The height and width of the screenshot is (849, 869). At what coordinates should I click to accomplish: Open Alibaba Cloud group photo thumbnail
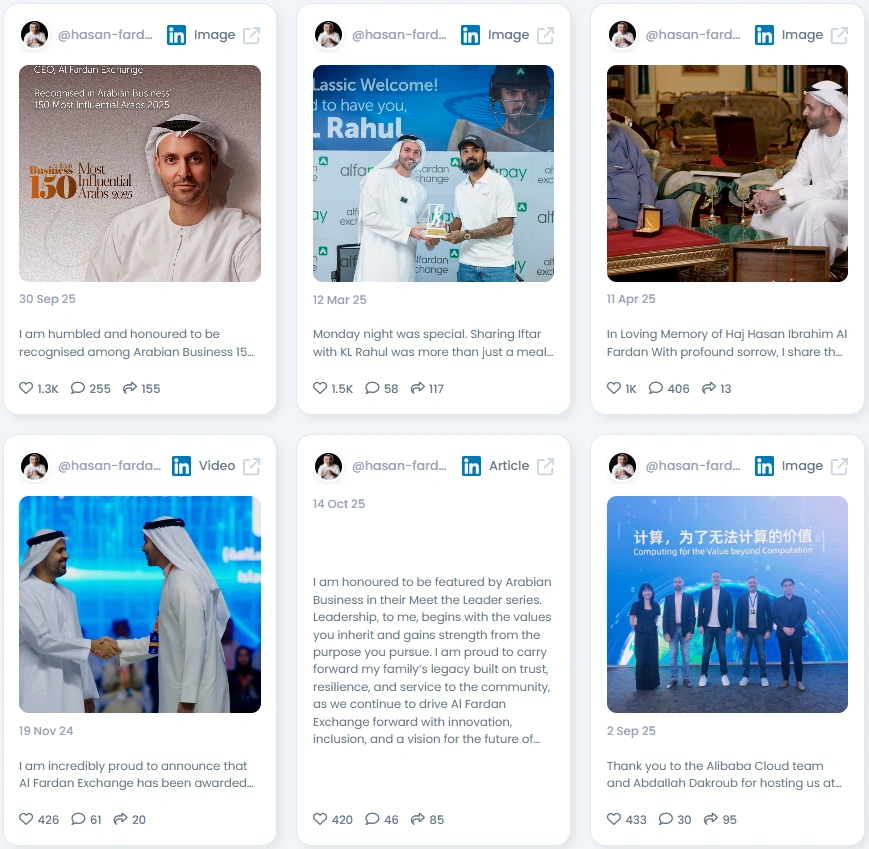[x=727, y=604]
